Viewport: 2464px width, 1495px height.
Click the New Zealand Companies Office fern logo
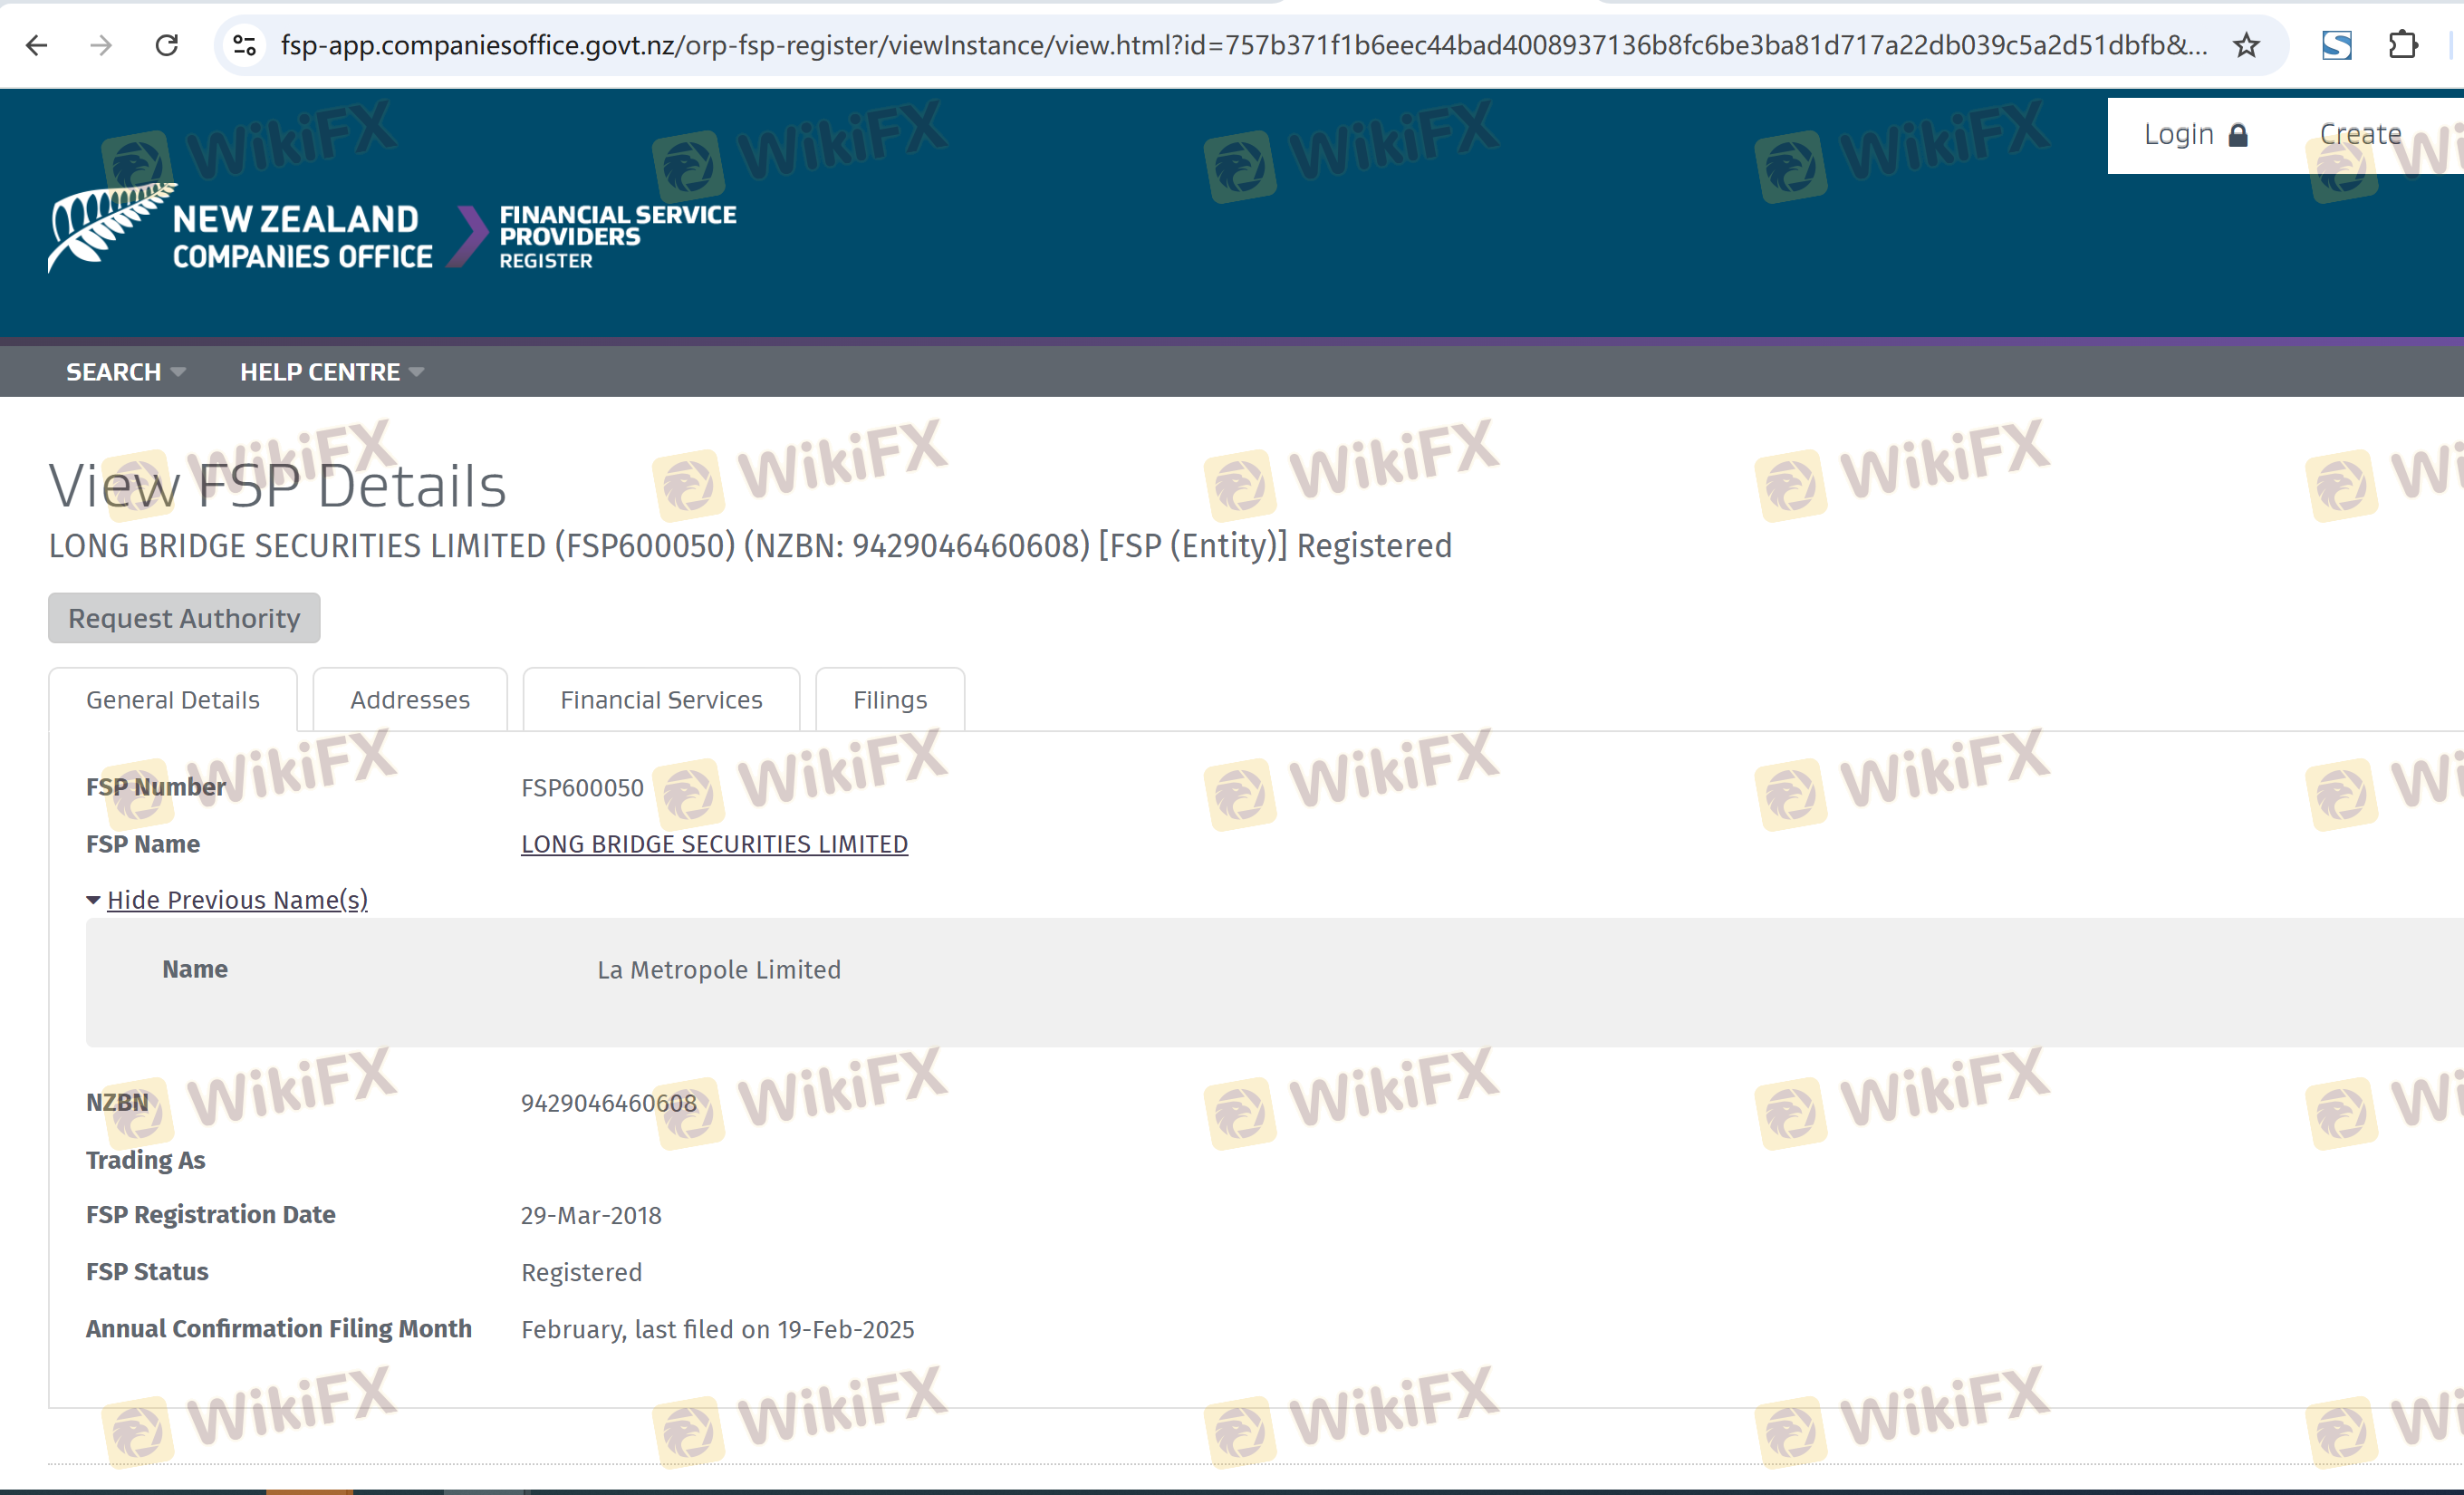tap(110, 228)
